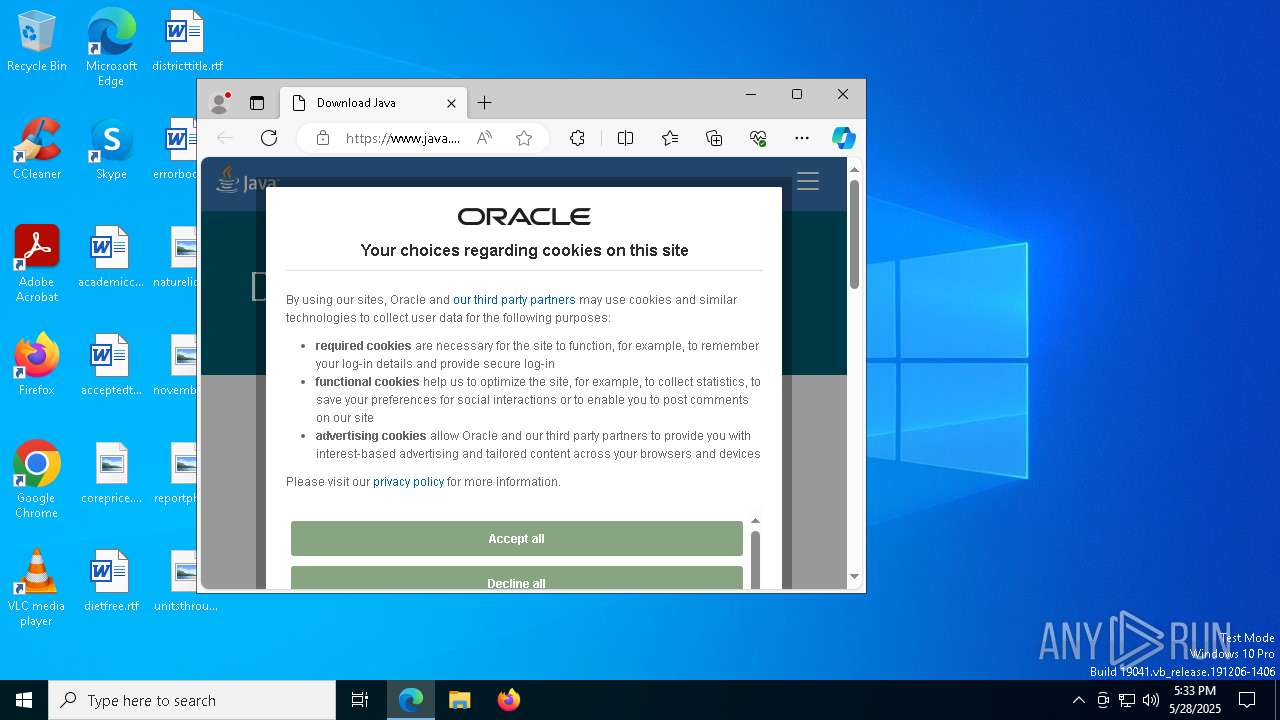Open Task View on taskbar

click(360, 700)
